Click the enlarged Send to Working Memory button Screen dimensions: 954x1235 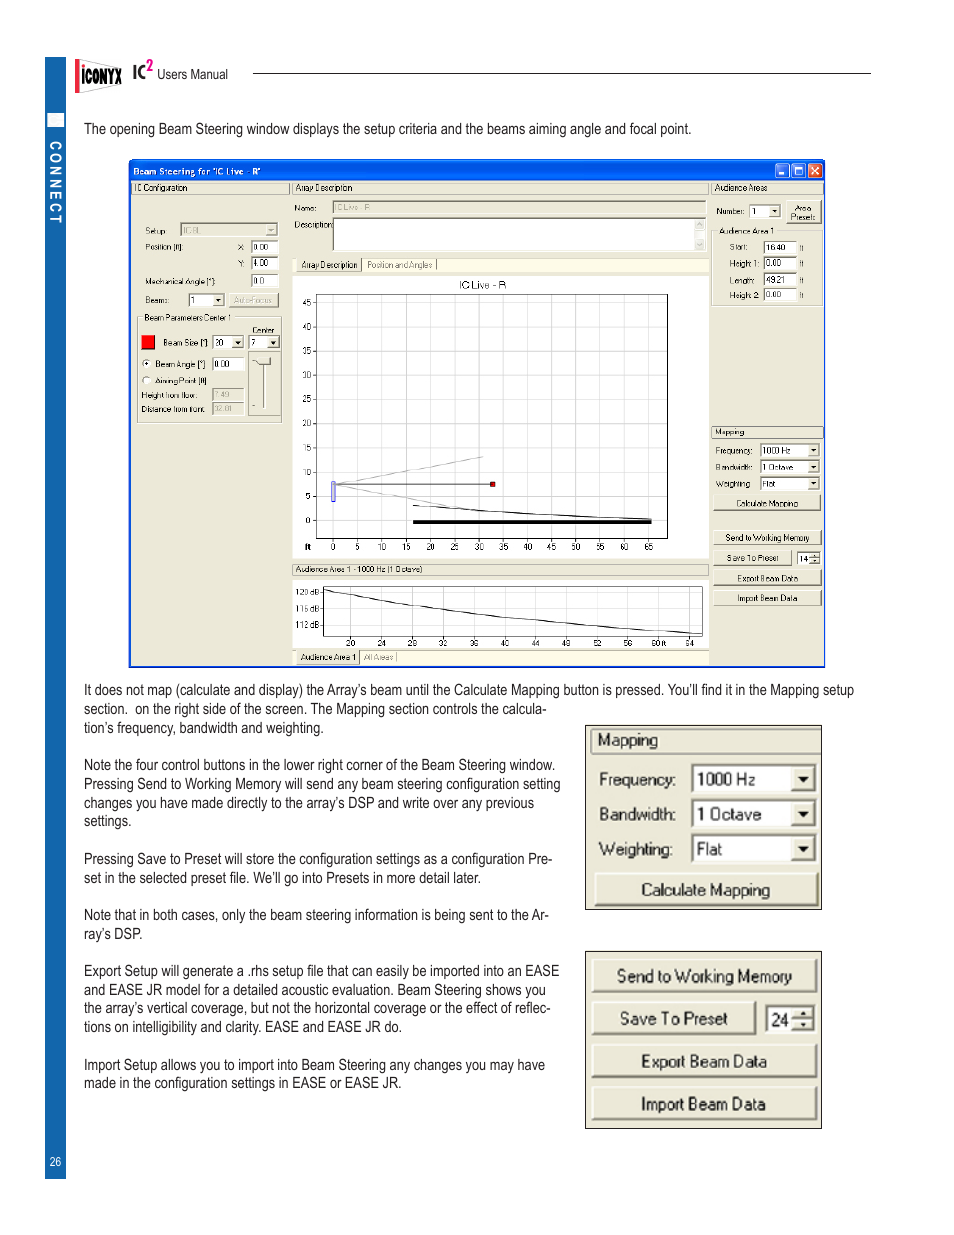tap(704, 976)
